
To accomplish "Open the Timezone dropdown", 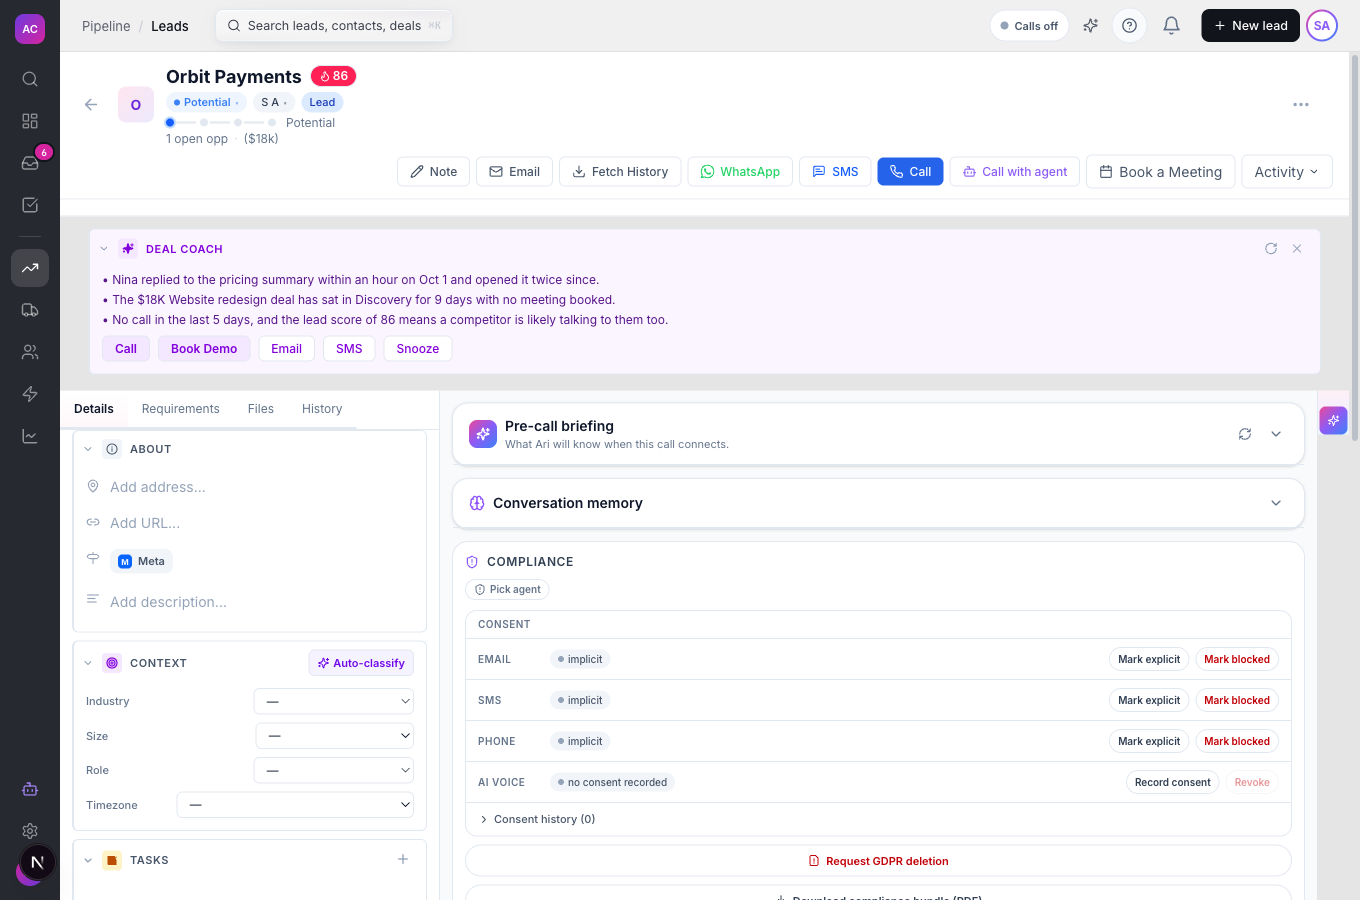I will (295, 805).
